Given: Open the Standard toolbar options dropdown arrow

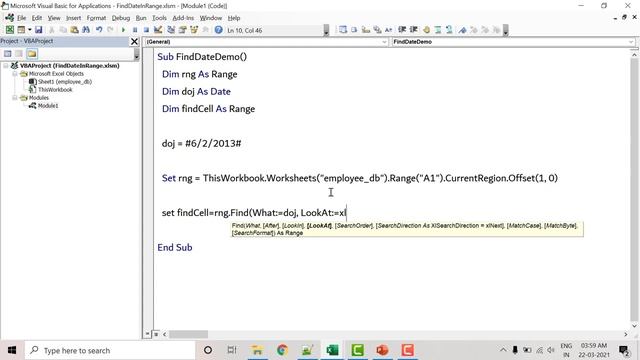Looking at the screenshot, I should coord(326,30).
